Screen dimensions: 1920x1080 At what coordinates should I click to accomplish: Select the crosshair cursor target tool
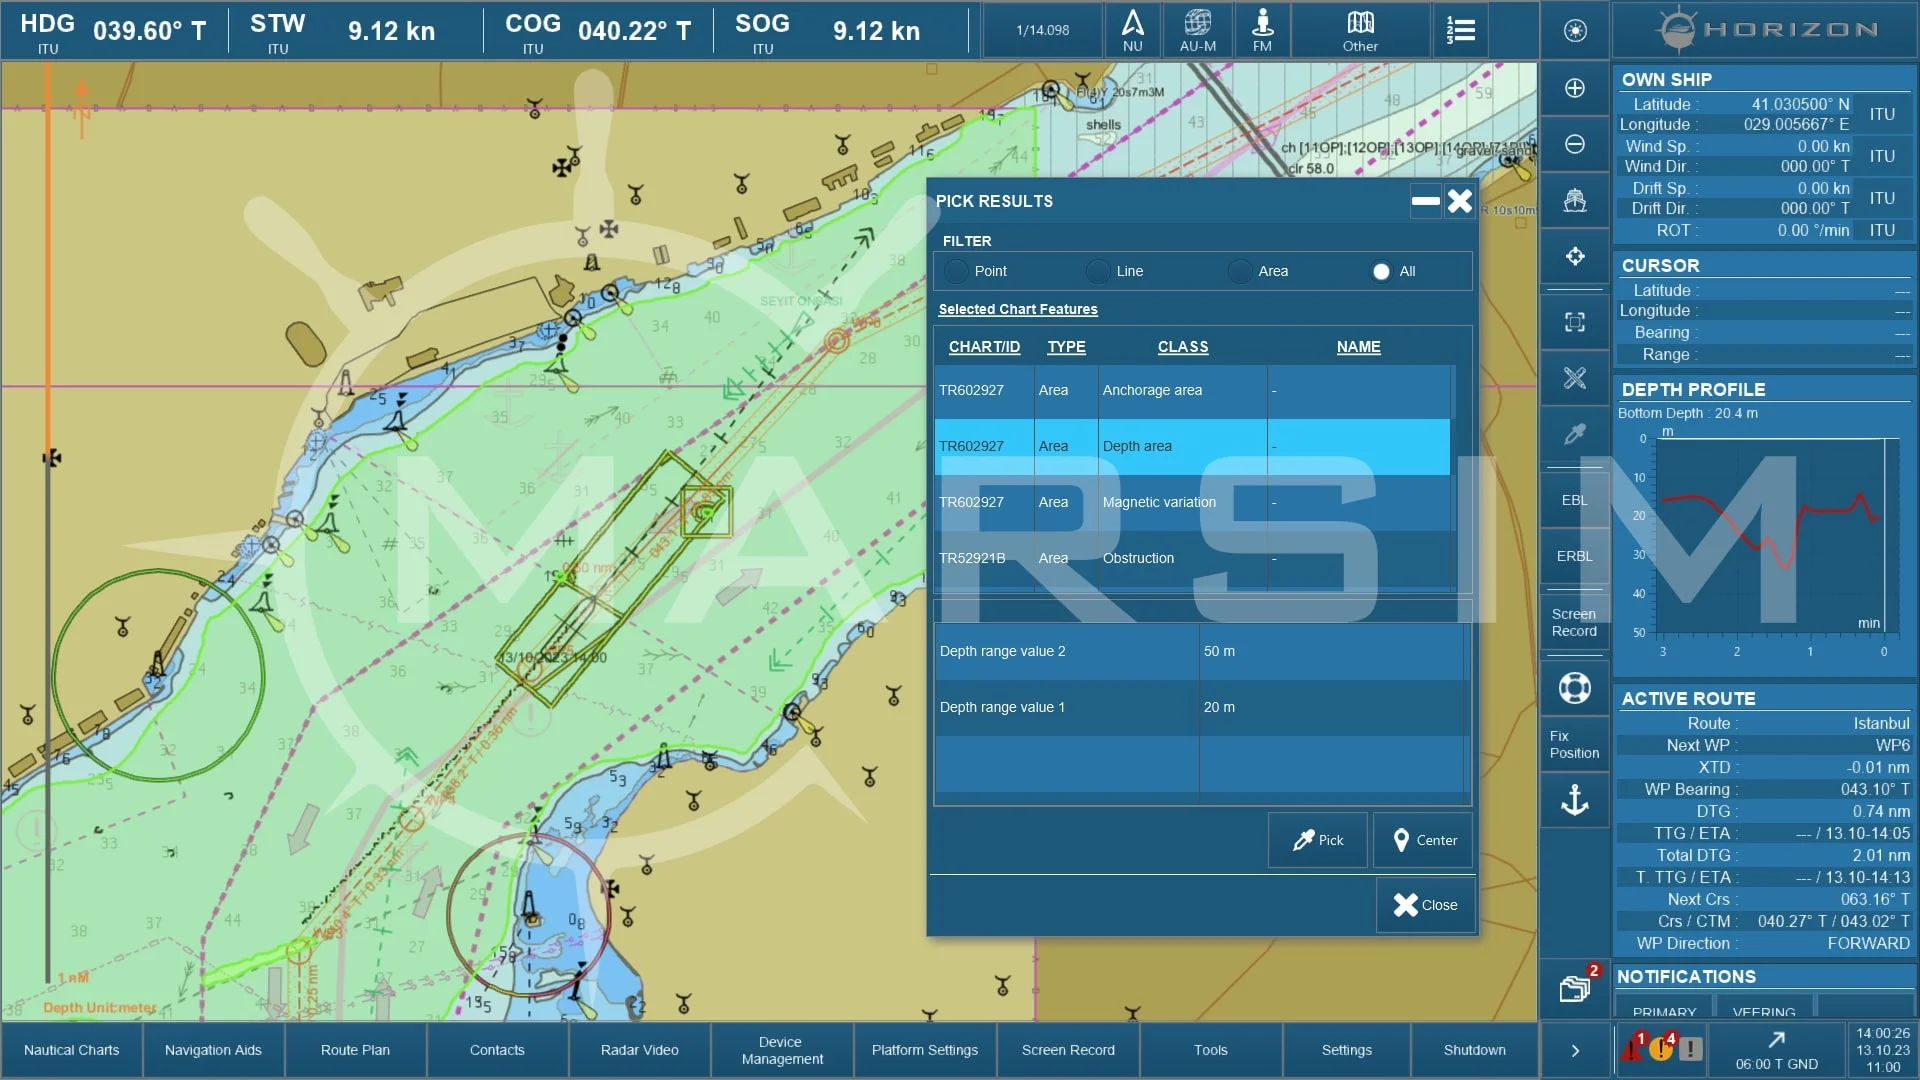point(1575,256)
